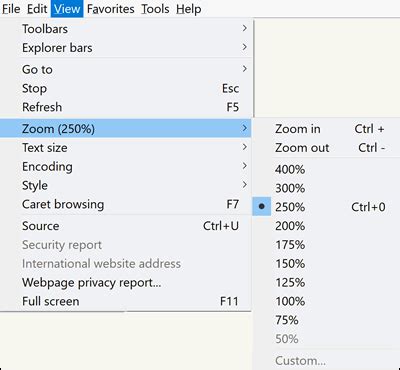Expand the Go to submenu
Image resolution: width=400 pixels, height=370 pixels.
tap(125, 69)
